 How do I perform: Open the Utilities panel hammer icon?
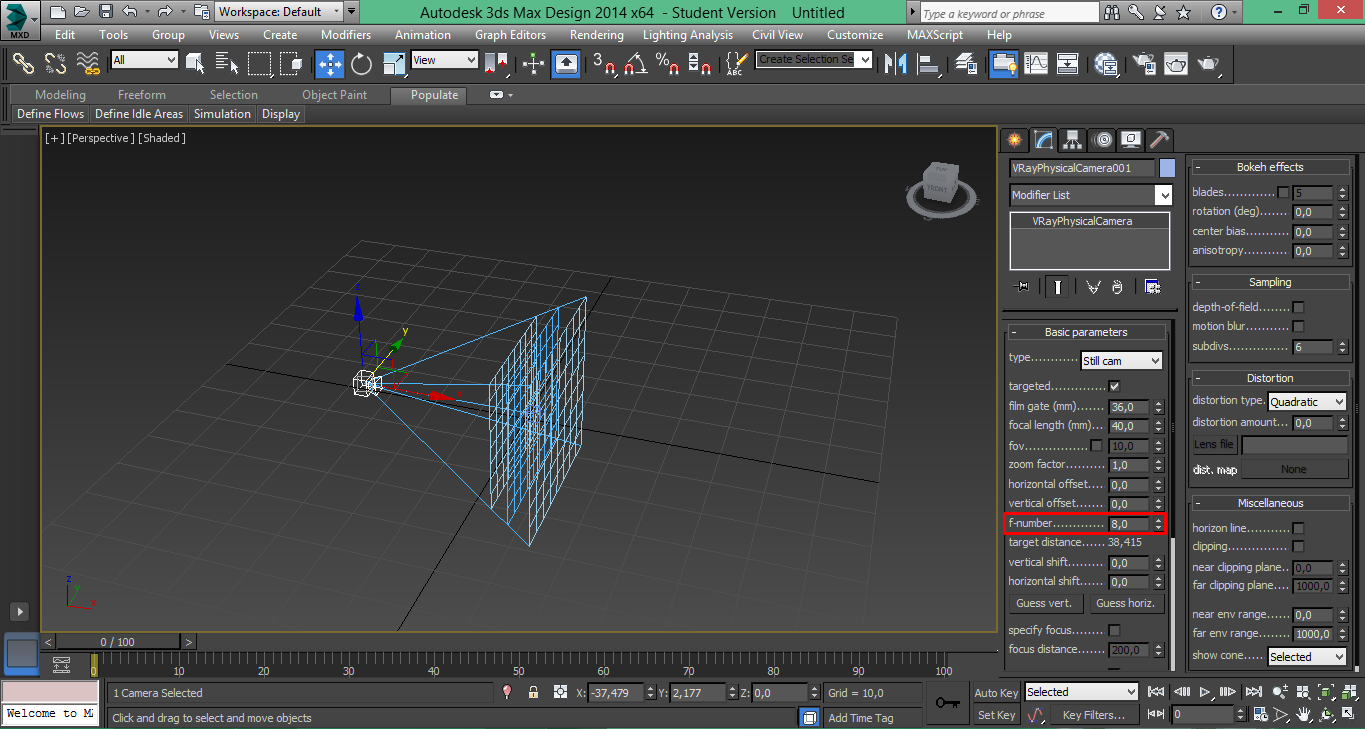(1159, 140)
